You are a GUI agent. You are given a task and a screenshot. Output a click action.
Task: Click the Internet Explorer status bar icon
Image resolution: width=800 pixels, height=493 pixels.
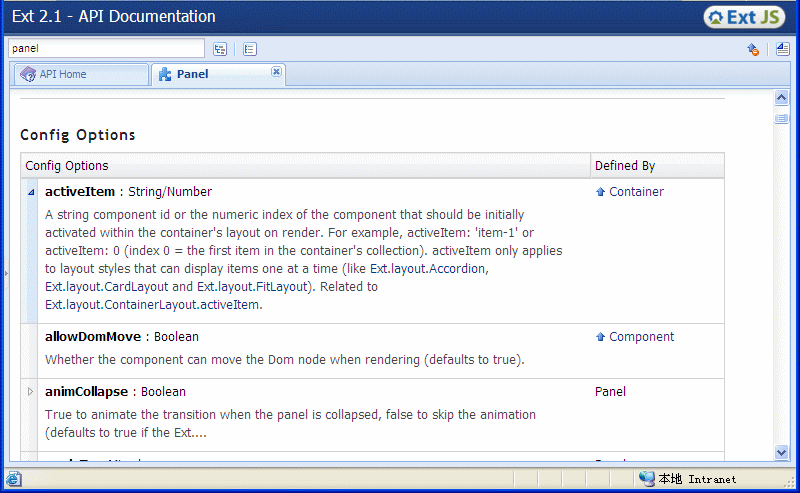13,479
